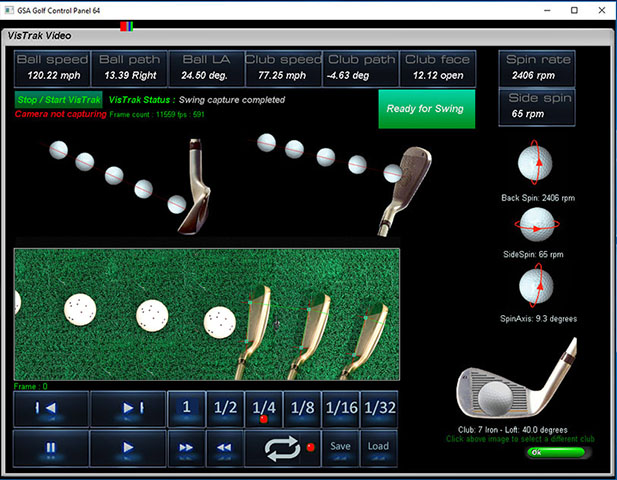Viewport: 617px width, 480px height.
Task: Click the green Ok button
Action: click(x=557, y=452)
